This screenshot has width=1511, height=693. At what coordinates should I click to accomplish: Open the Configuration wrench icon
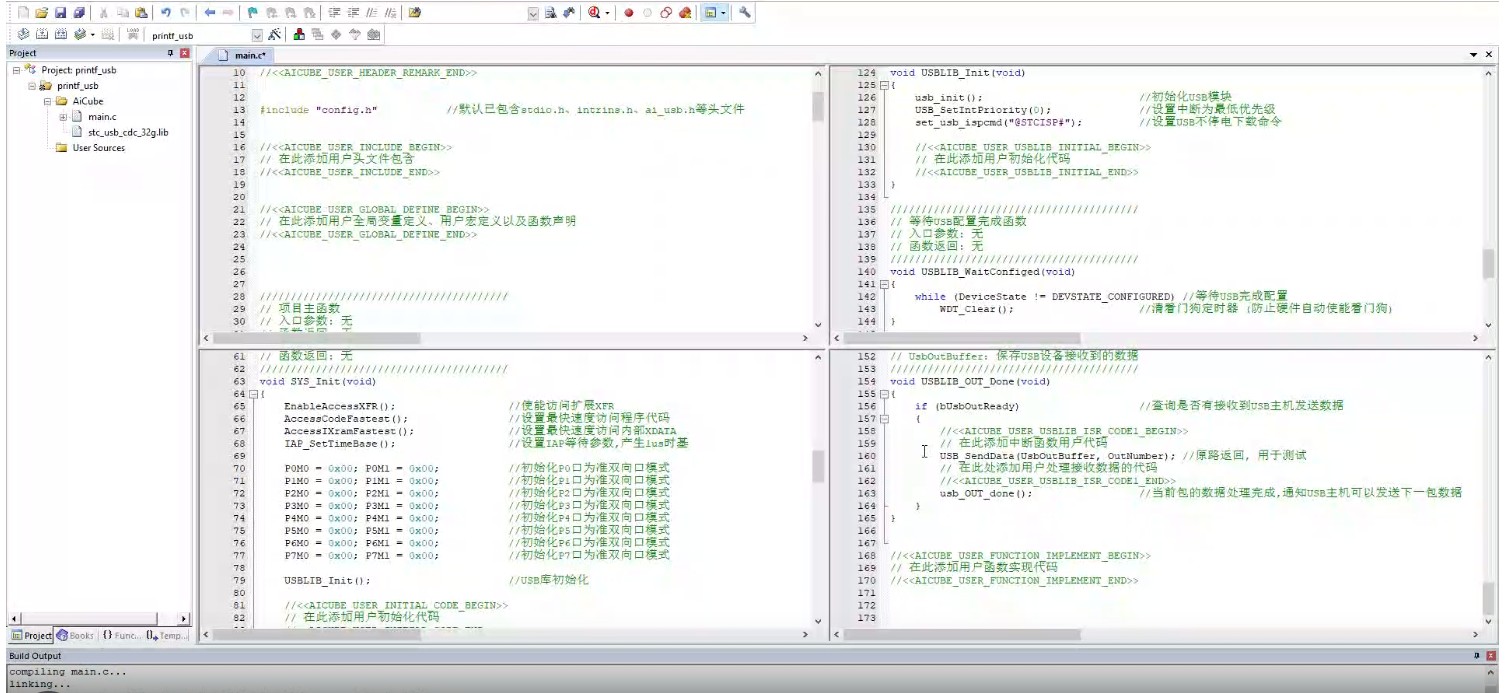coord(745,13)
